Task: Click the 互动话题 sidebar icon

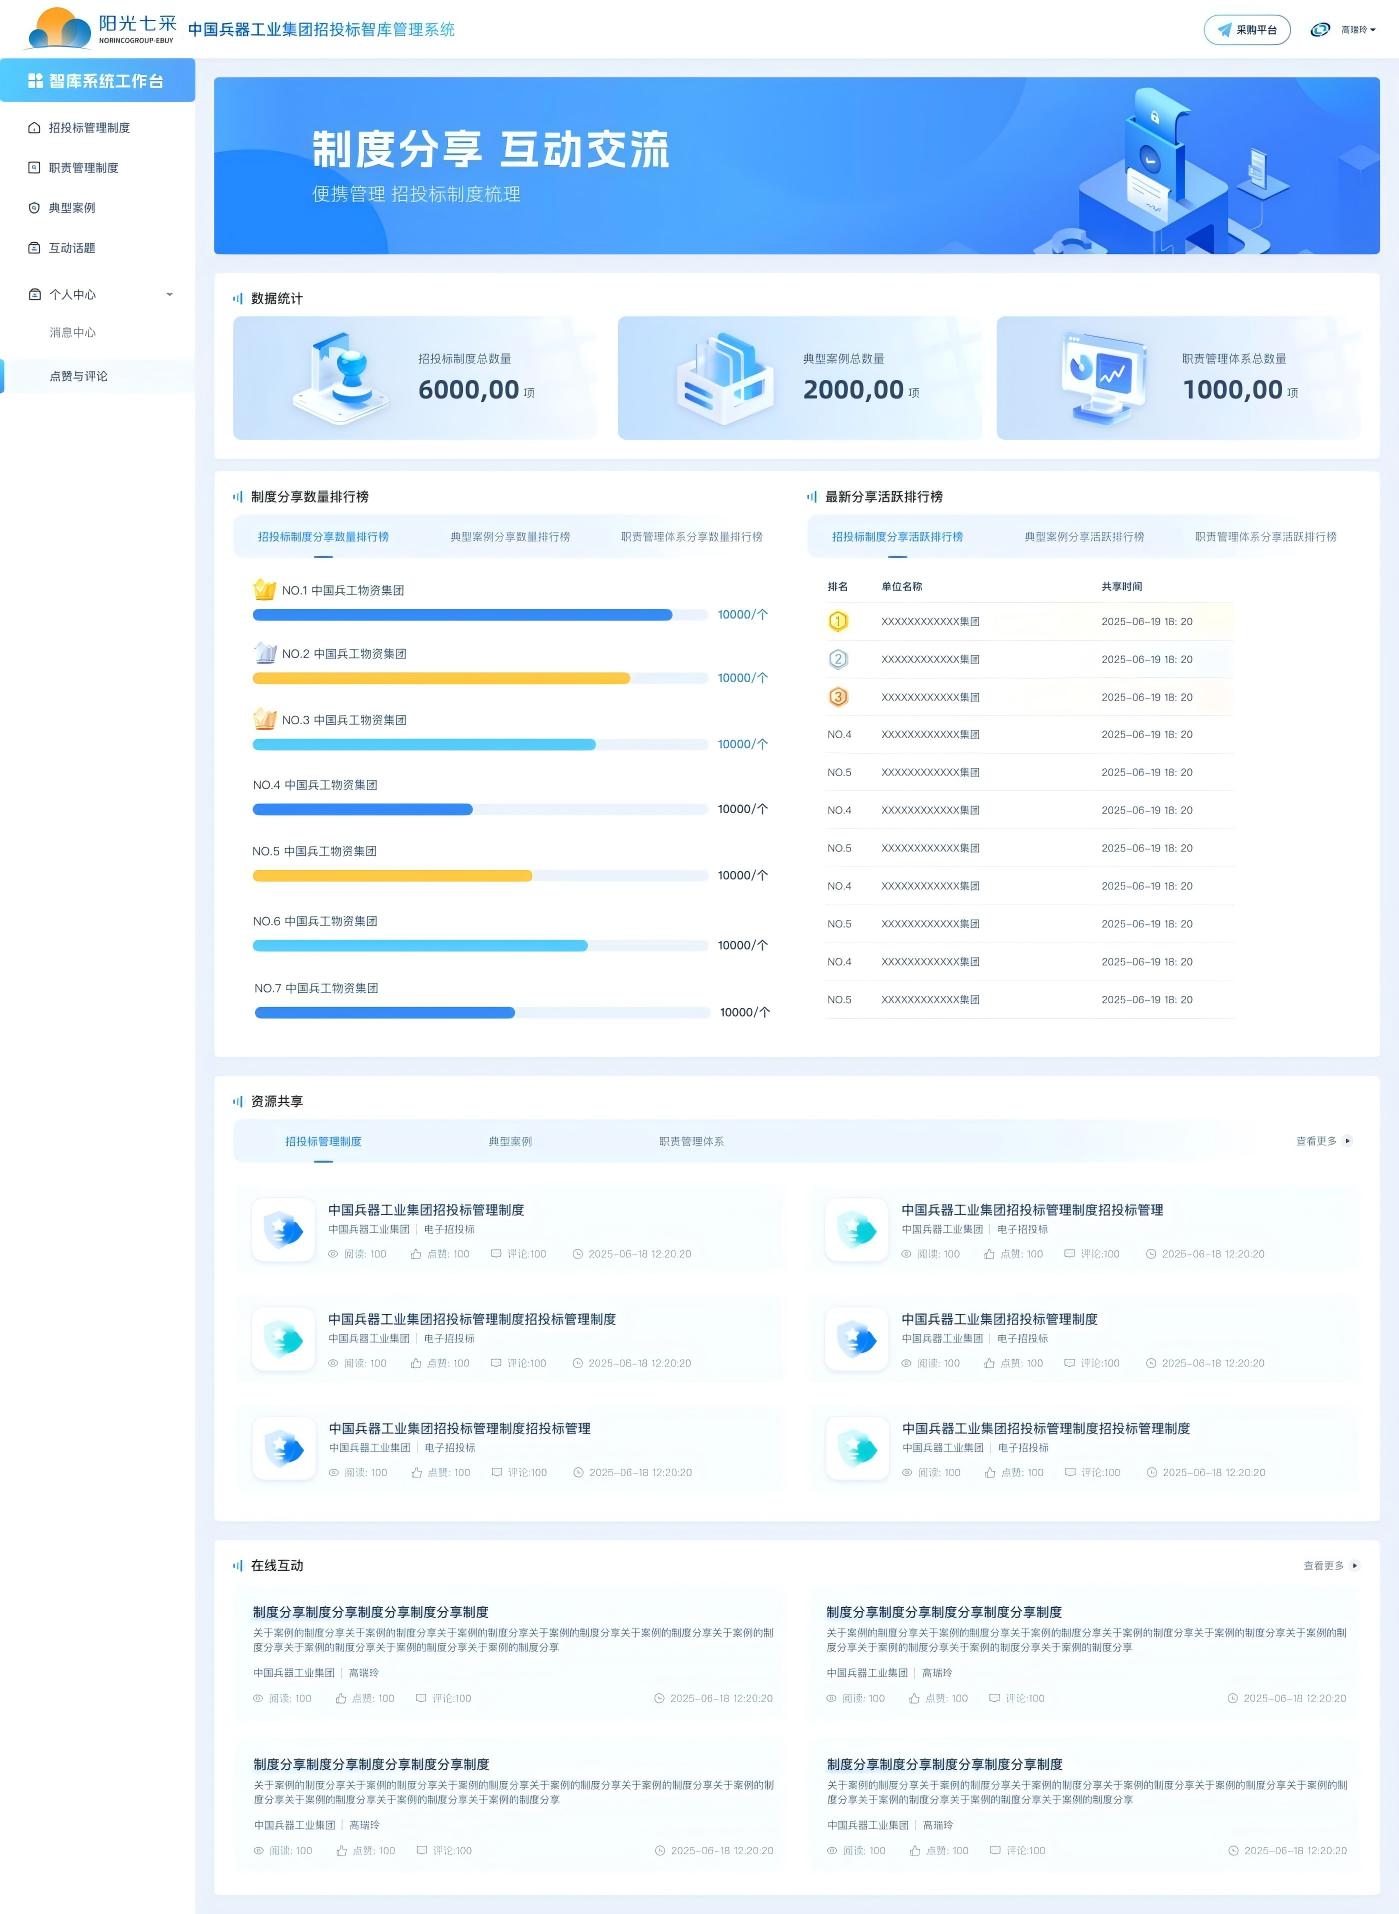Action: pyautogui.click(x=34, y=248)
